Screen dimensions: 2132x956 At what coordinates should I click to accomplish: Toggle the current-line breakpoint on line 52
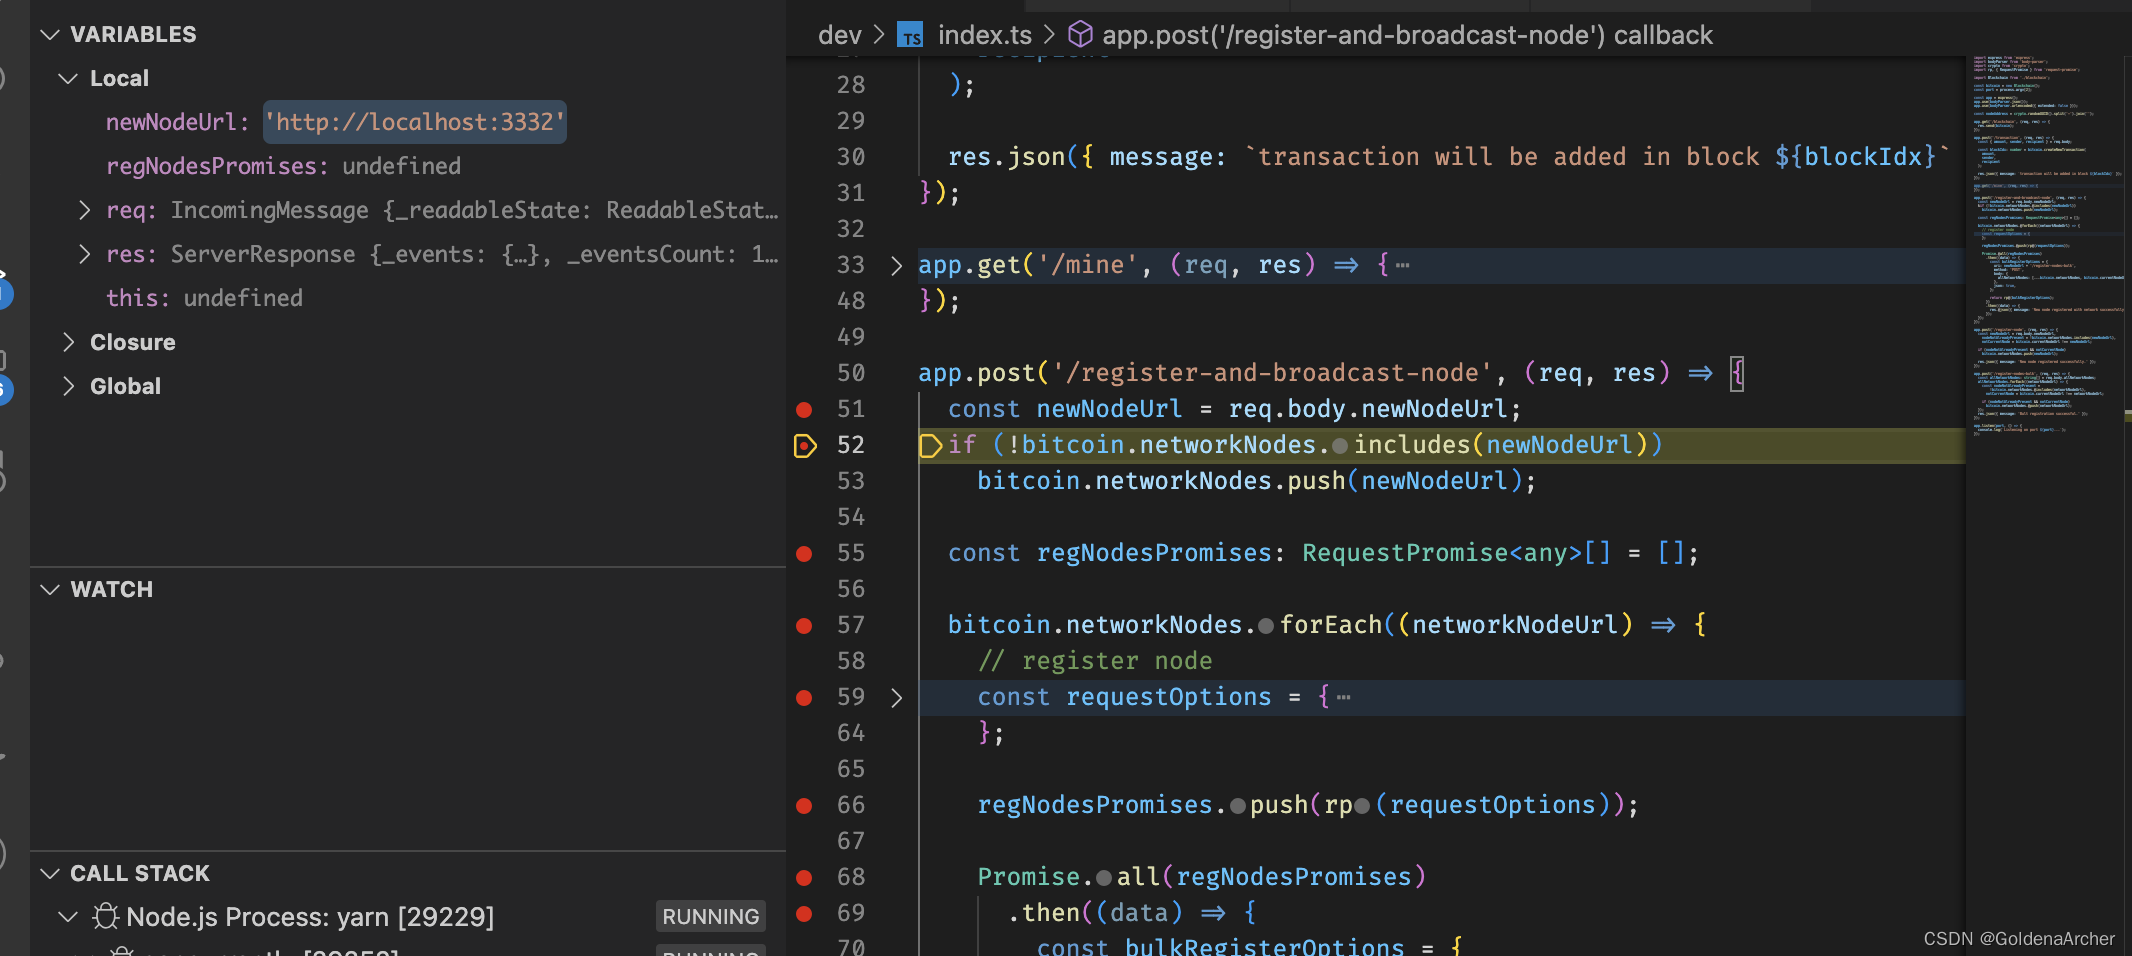(x=805, y=445)
